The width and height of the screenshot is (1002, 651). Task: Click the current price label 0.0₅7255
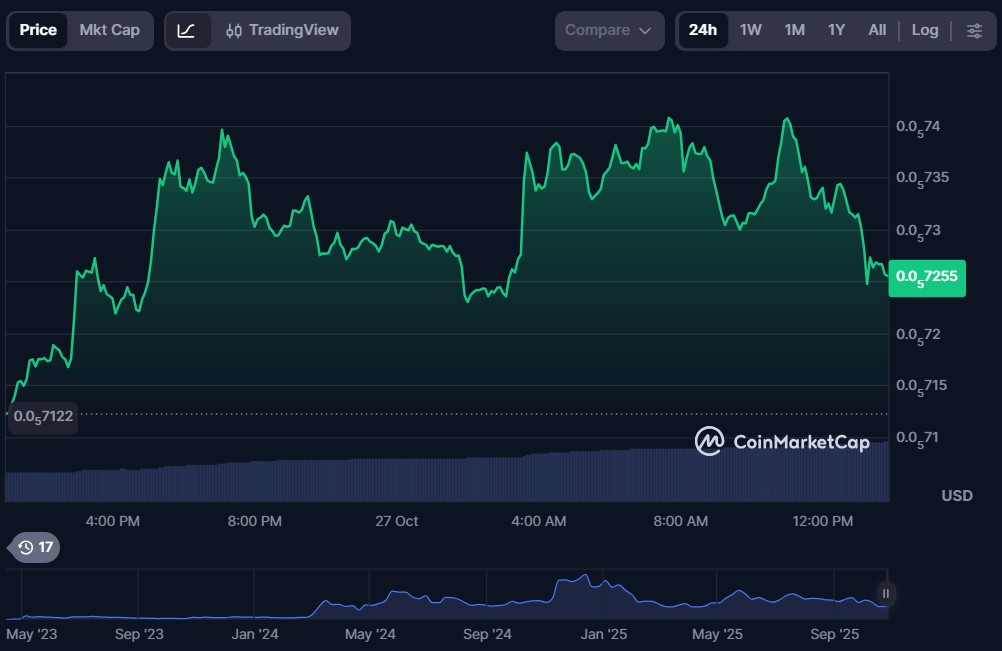click(x=927, y=276)
